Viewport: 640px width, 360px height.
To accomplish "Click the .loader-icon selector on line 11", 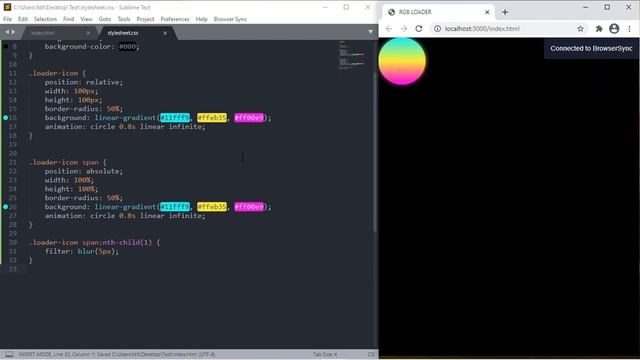I will click(53, 73).
